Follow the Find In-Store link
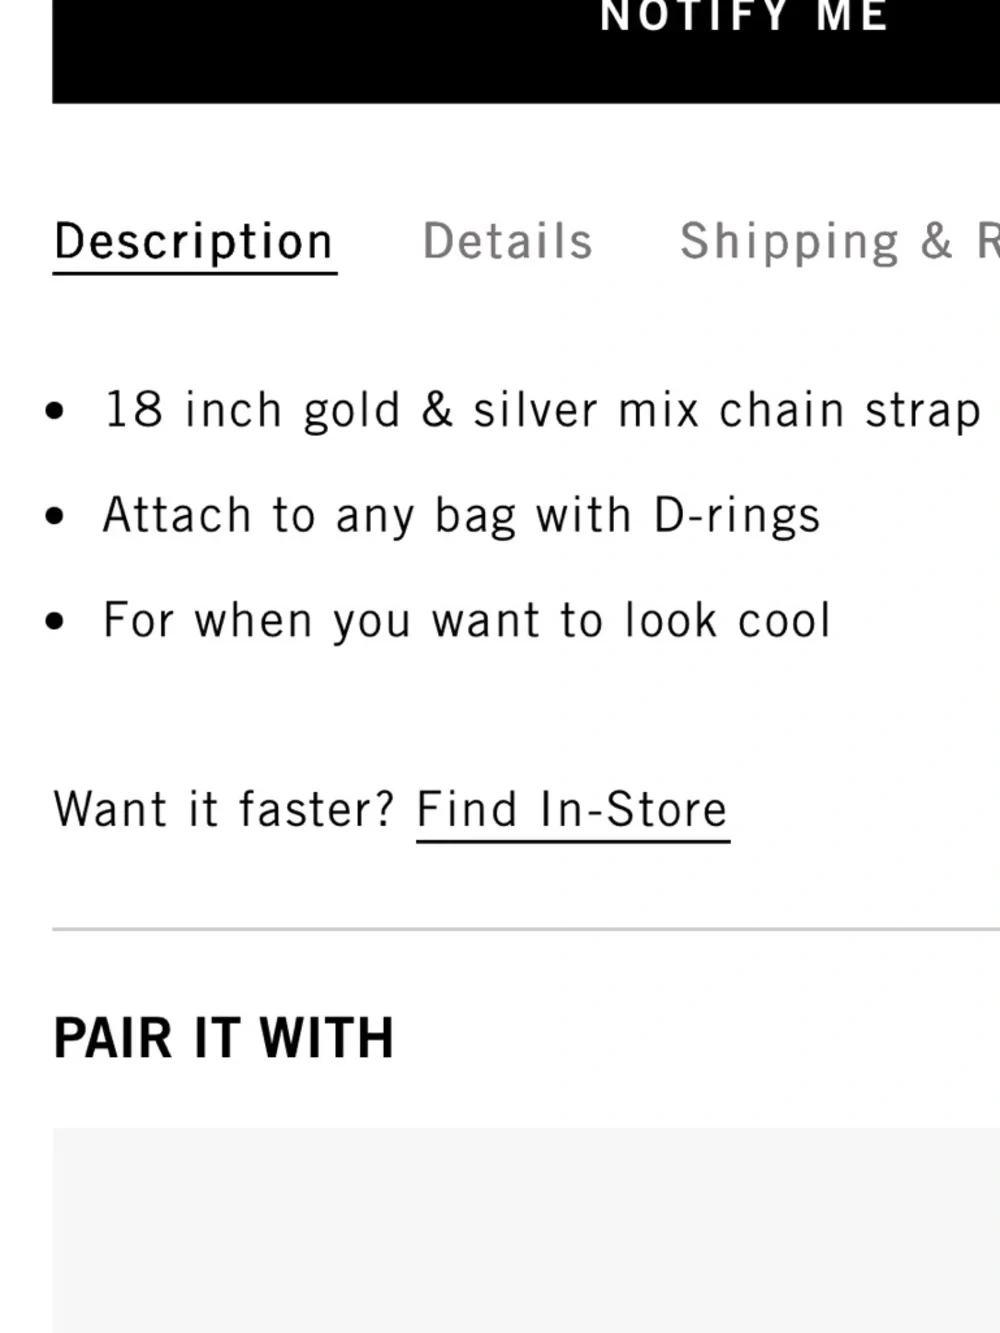The image size is (1000, 1333). pos(572,810)
